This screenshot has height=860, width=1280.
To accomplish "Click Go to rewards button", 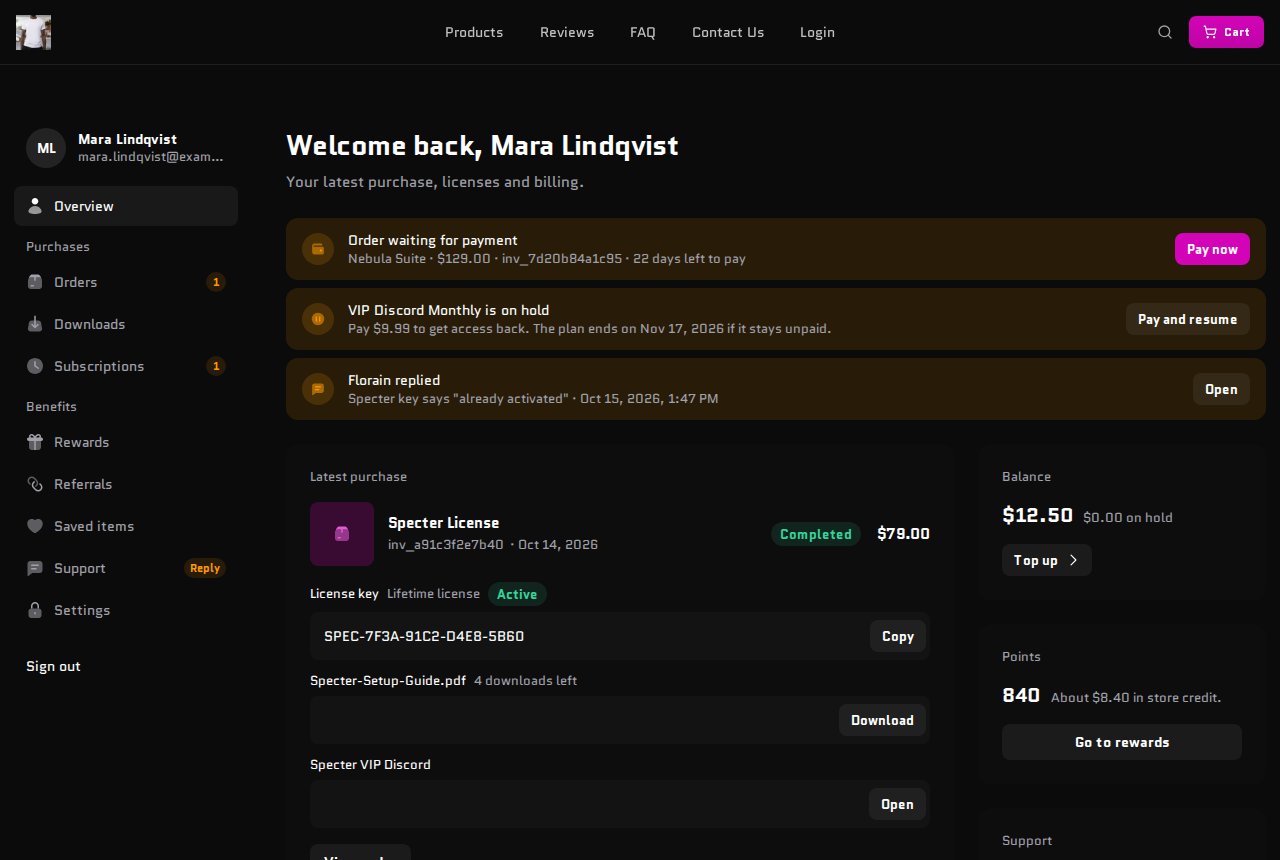I will tap(1122, 742).
